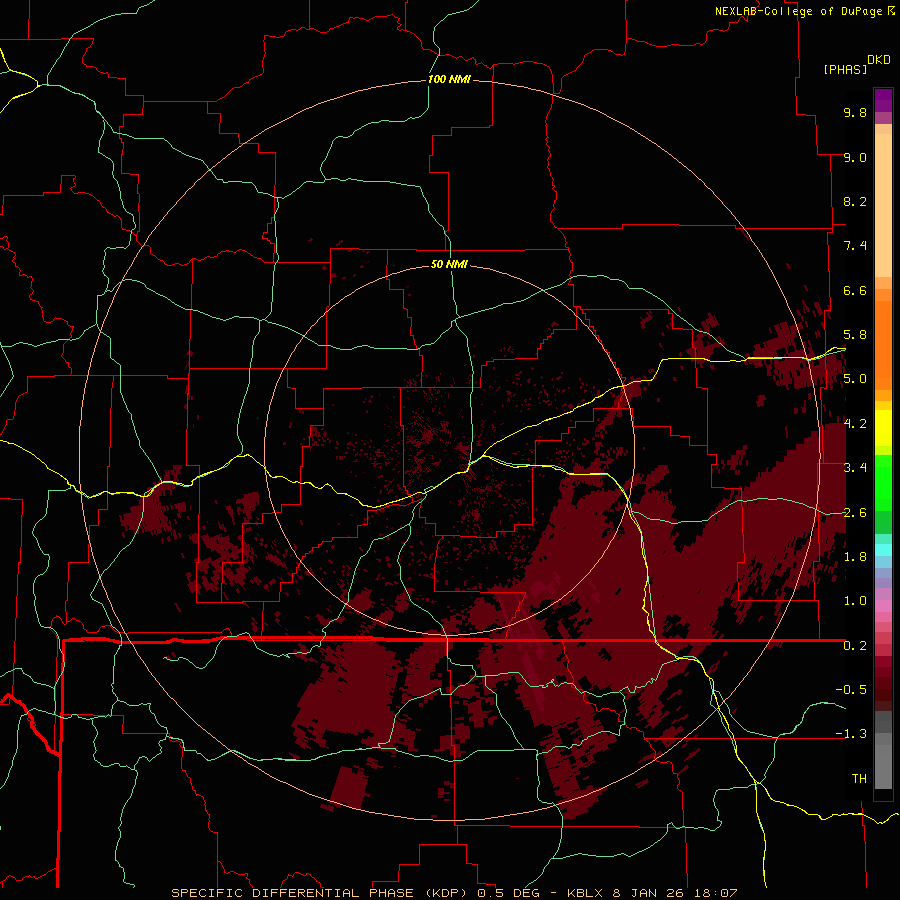Click the 4.2 value on the scale
Image resolution: width=900 pixels, height=900 pixels.
tap(855, 424)
